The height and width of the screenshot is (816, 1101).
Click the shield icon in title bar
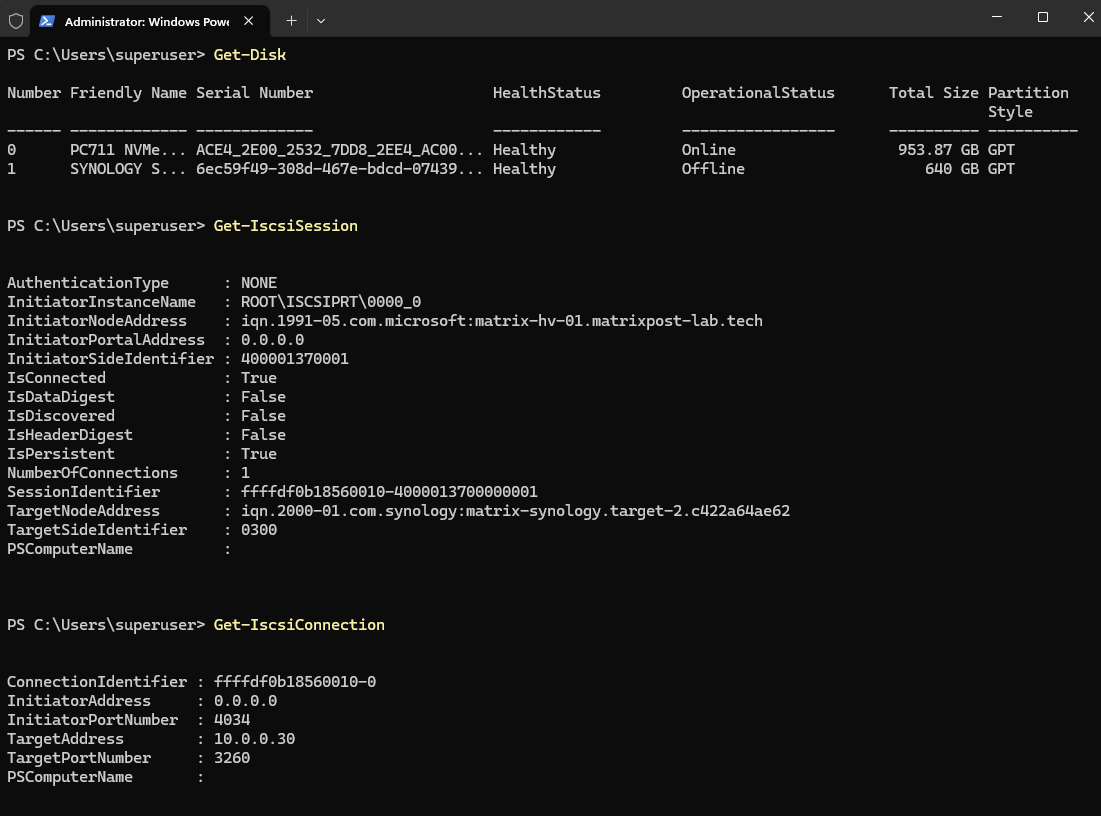tap(15, 21)
